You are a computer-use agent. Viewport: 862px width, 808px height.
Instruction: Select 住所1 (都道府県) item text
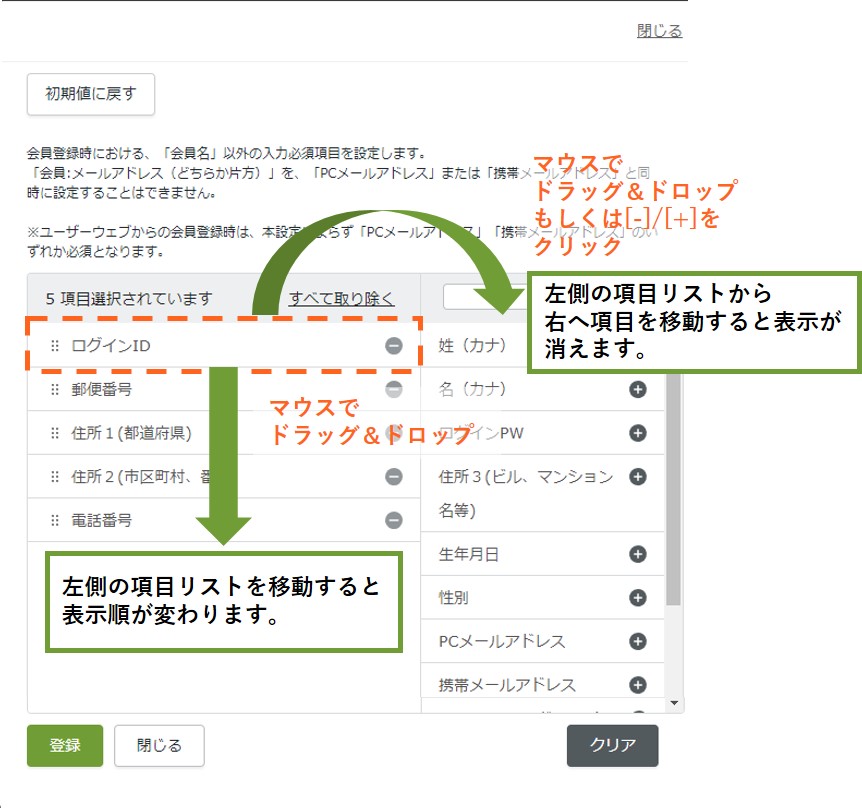pos(131,433)
